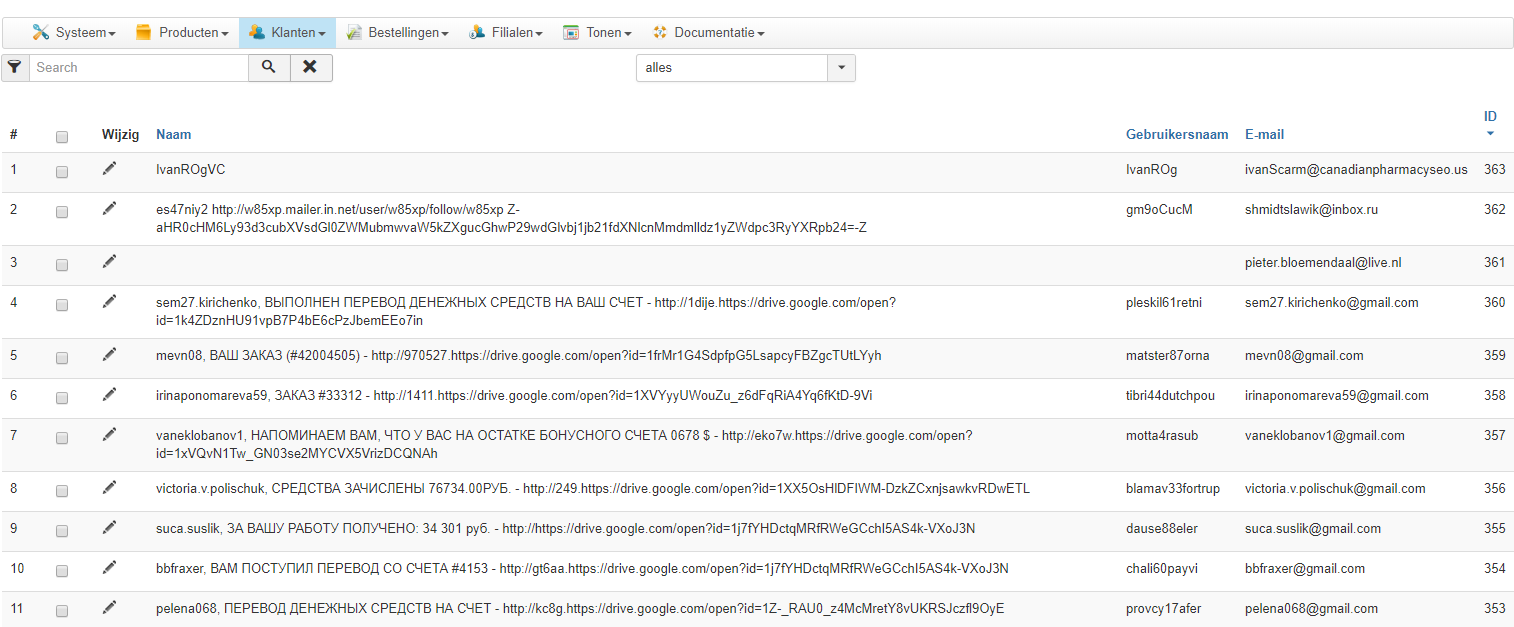Open the Bestellingen menu
The image size is (1514, 627).
[397, 33]
